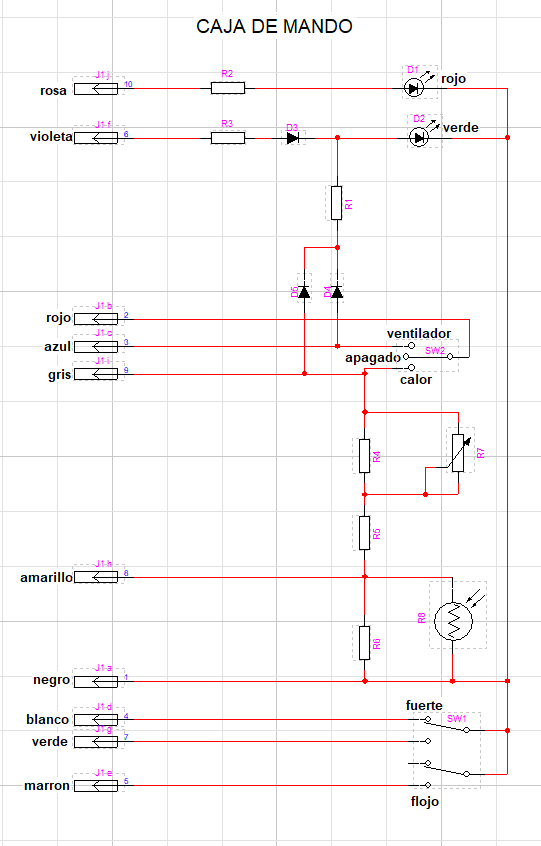Select connector J1-j labeled rosa
This screenshot has height=846, width=541.
click(96, 88)
